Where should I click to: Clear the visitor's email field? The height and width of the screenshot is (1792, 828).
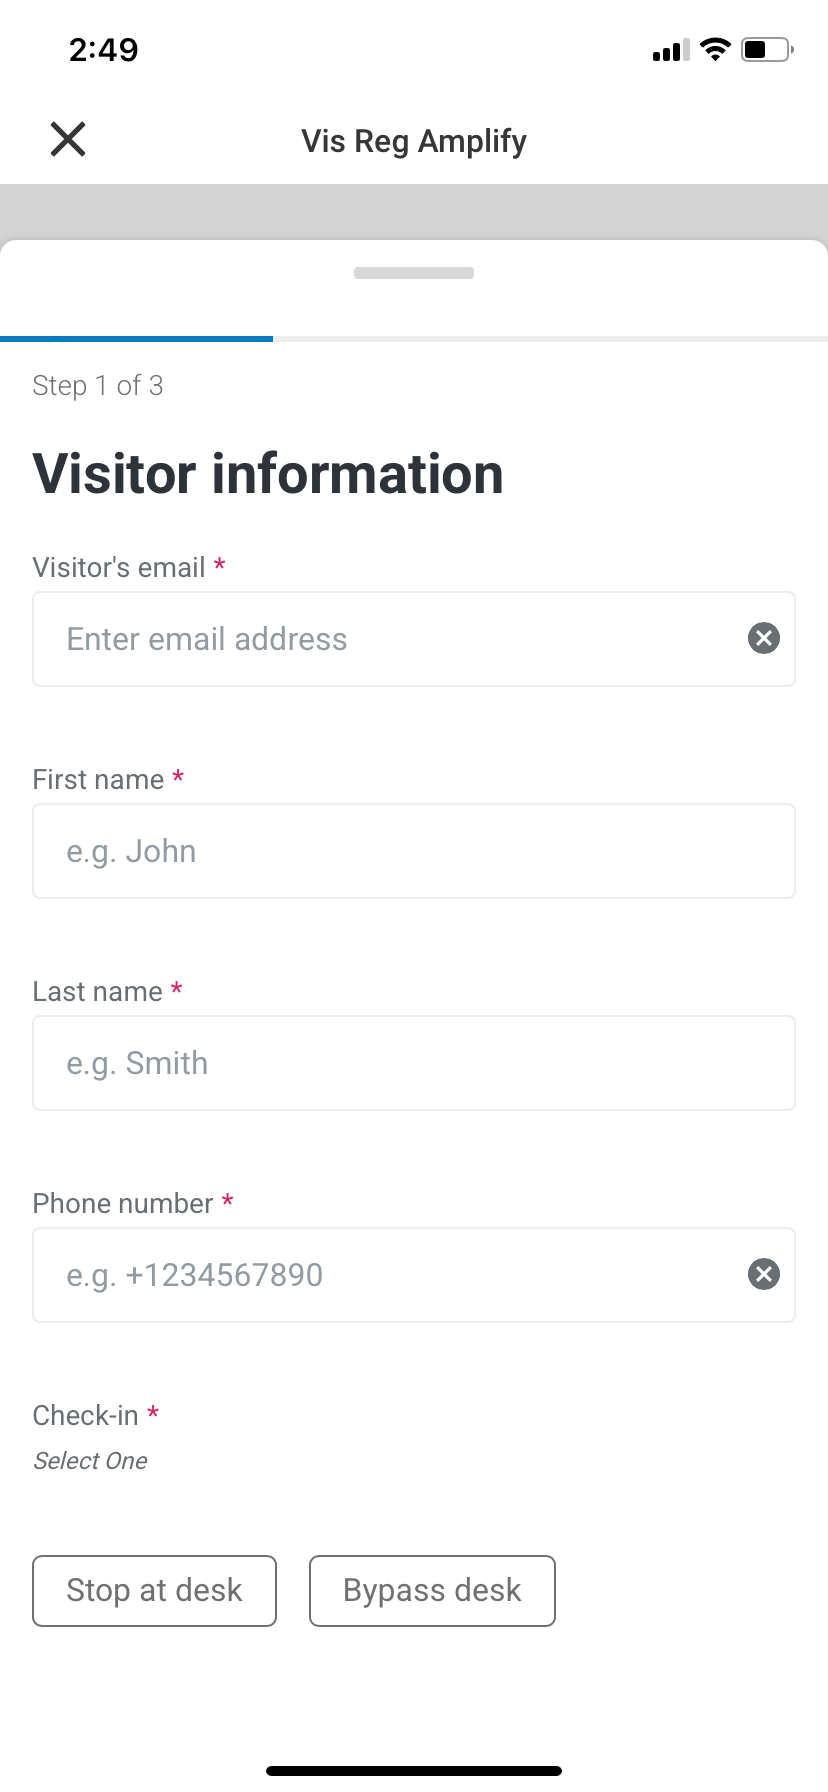point(764,638)
